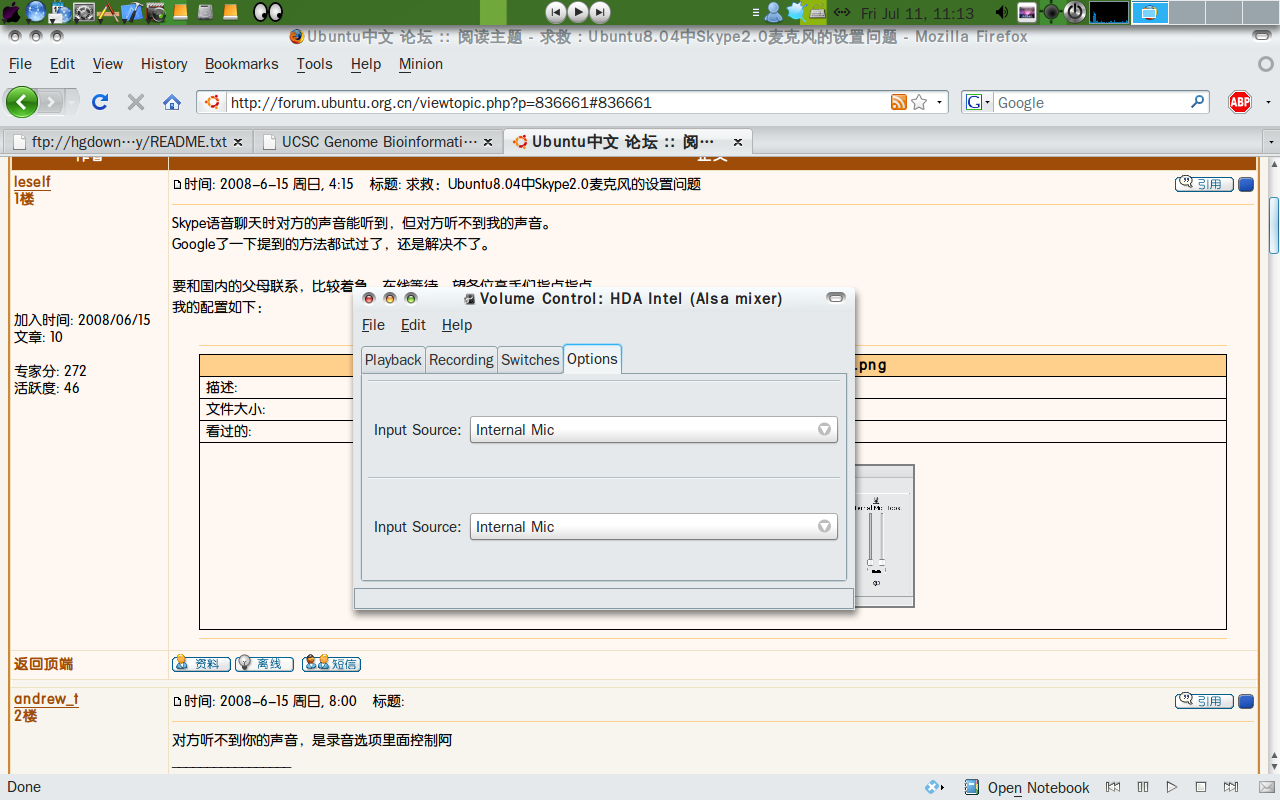1280x800 pixels.
Task: Close the UCSC Genome Bioinformatics tab
Action: [488, 142]
